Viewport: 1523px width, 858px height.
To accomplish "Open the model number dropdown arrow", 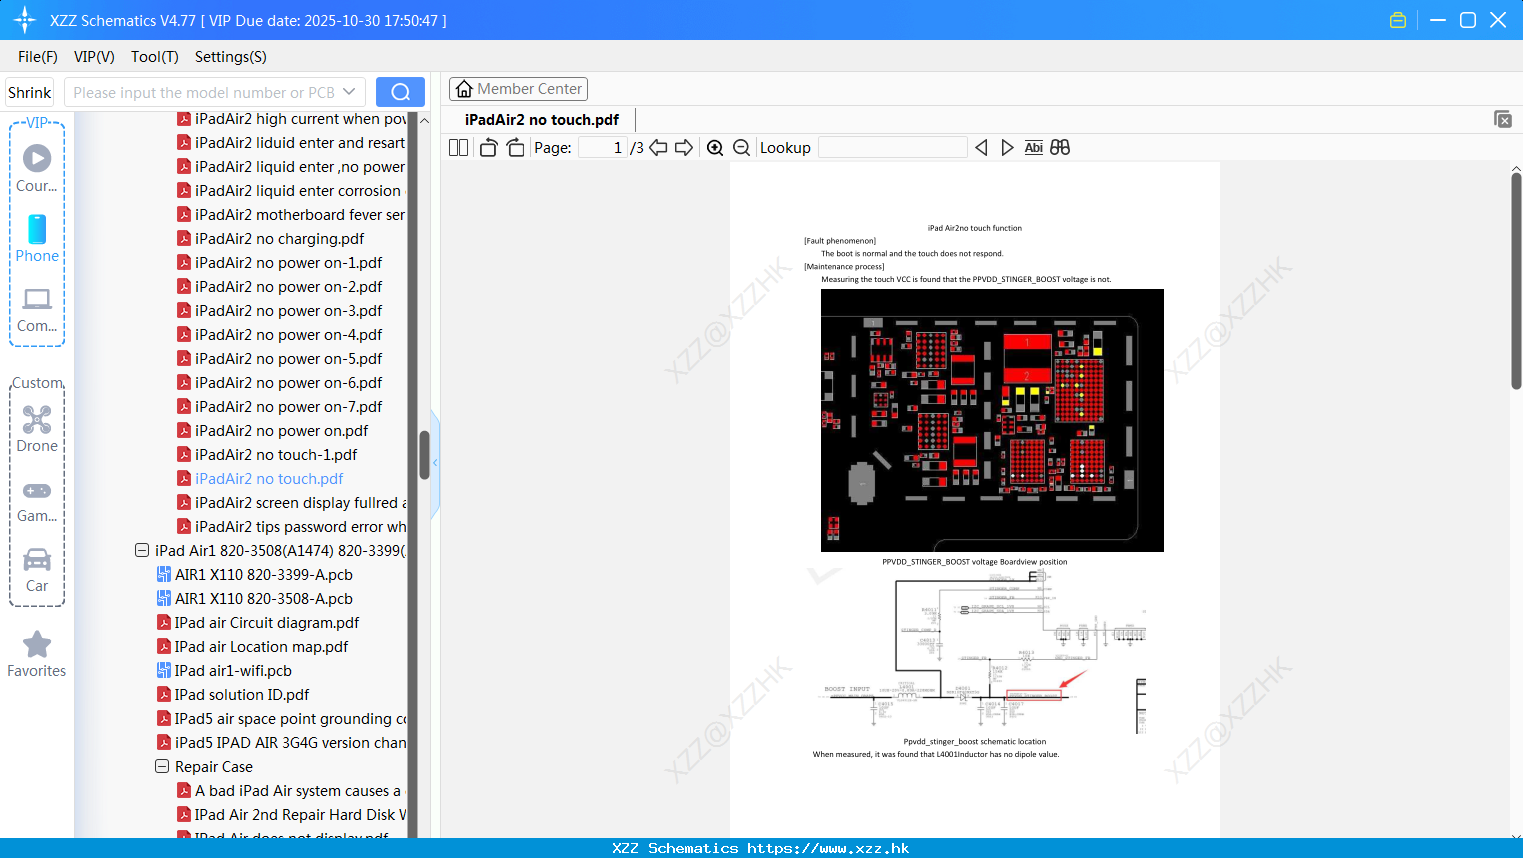I will 349,92.
